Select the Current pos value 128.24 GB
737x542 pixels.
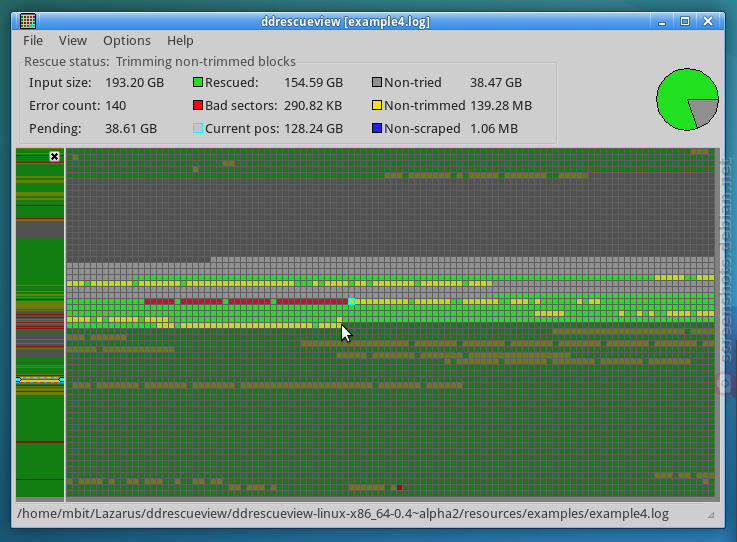314,129
